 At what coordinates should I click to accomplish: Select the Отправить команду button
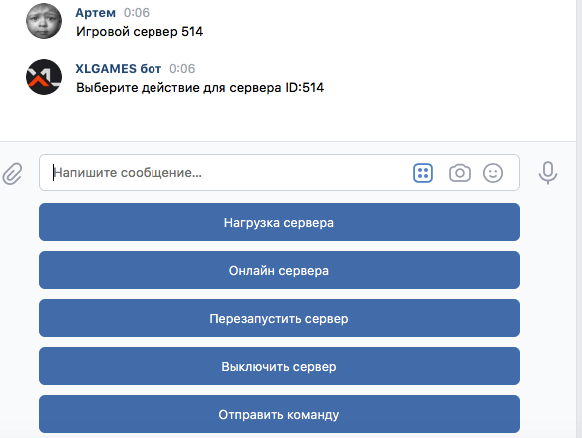click(x=279, y=414)
